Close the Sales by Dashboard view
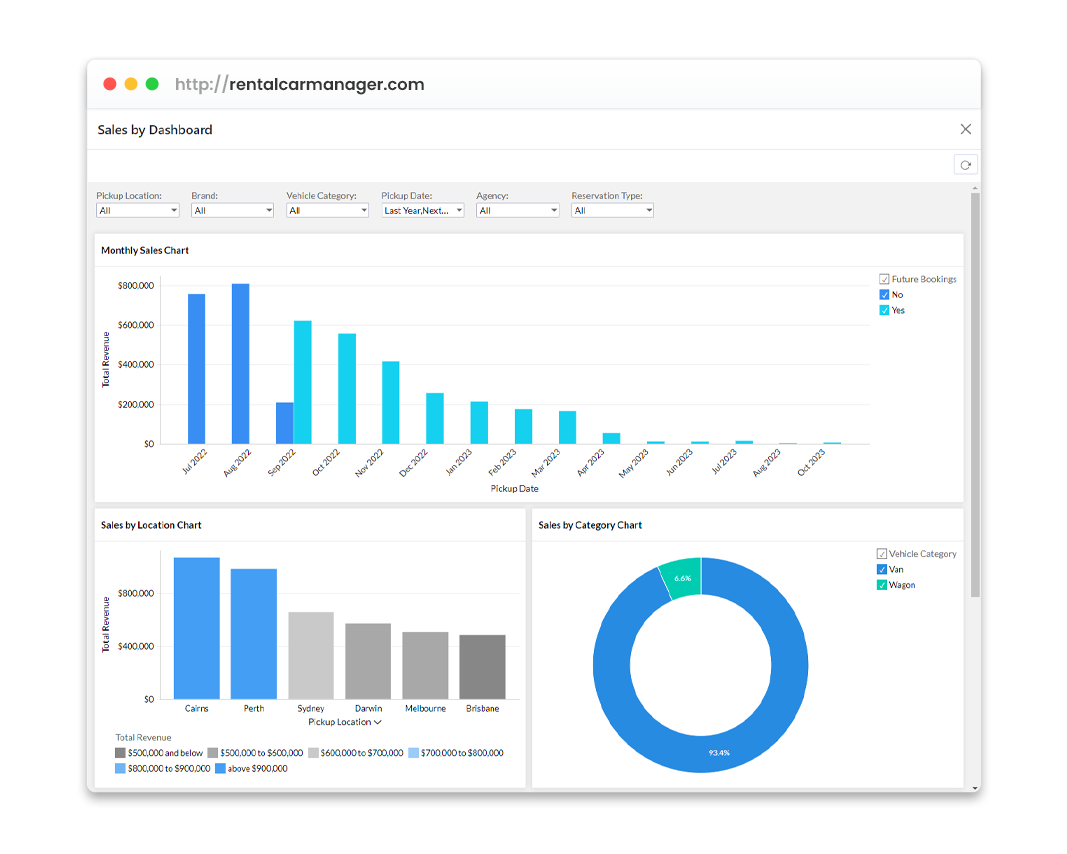 coord(965,129)
